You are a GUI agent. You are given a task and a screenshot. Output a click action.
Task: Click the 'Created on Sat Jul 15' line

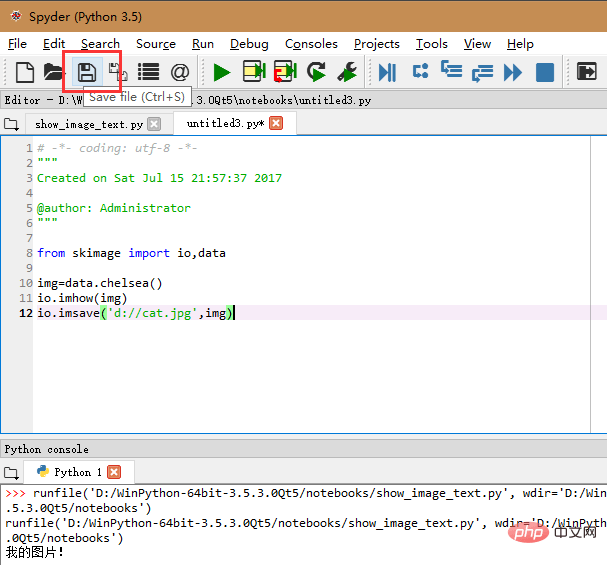click(159, 178)
